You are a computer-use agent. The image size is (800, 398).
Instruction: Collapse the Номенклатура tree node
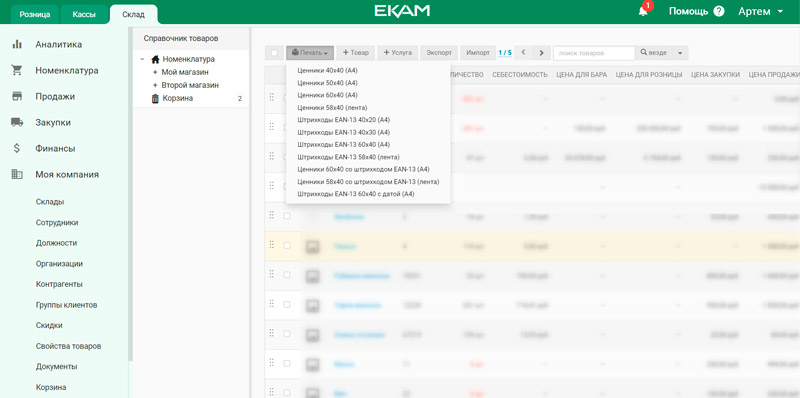pyautogui.click(x=142, y=59)
